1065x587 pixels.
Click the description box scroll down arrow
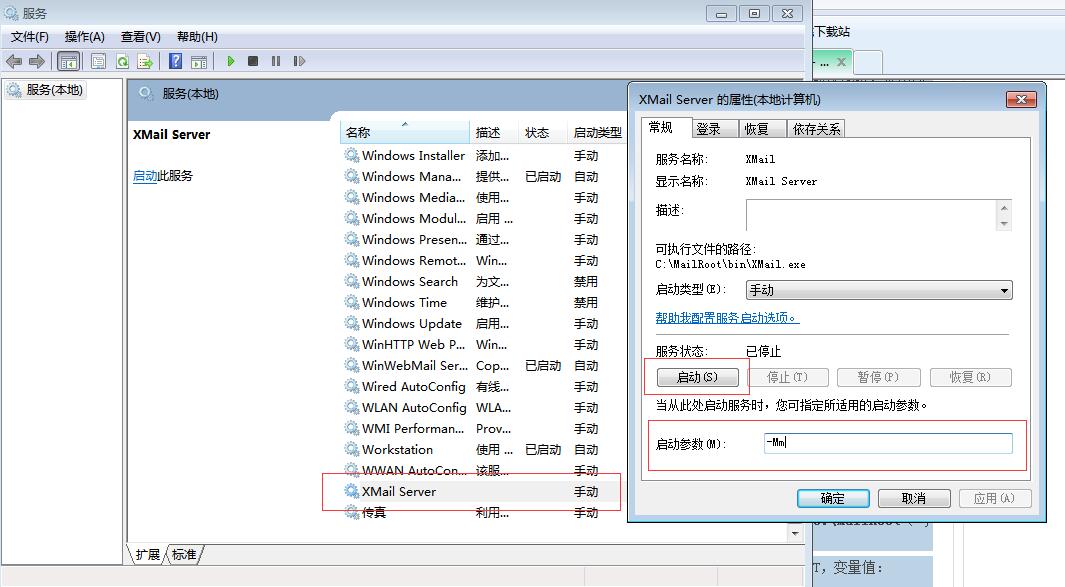1004,224
